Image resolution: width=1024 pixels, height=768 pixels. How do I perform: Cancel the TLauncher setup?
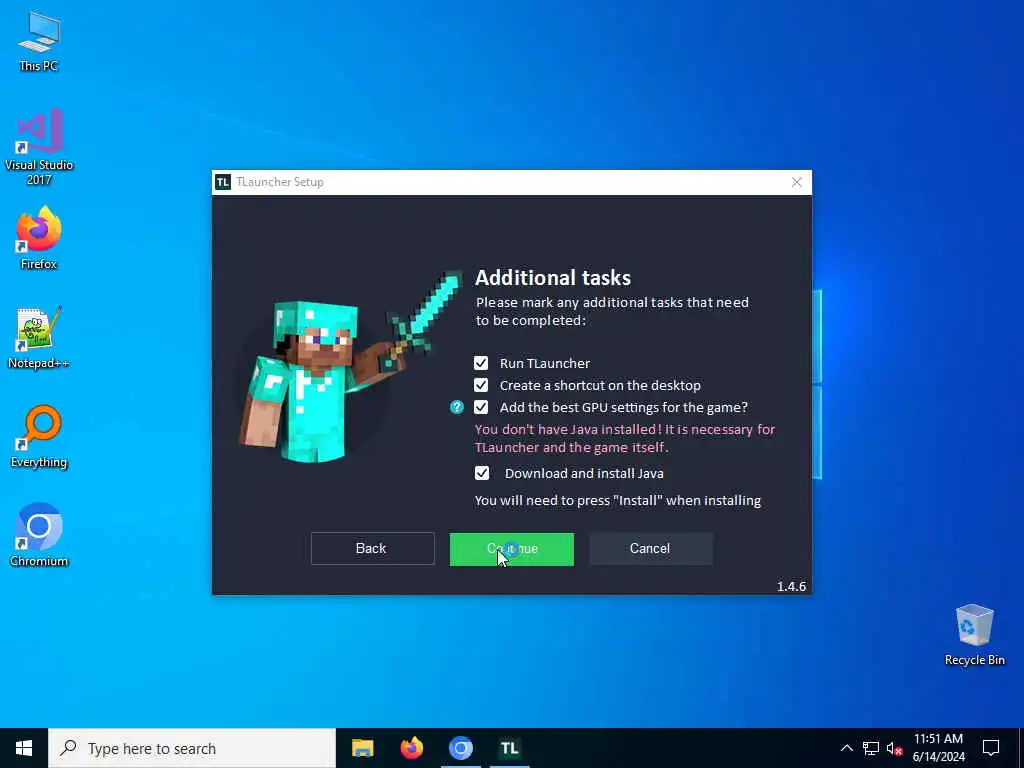(x=650, y=549)
